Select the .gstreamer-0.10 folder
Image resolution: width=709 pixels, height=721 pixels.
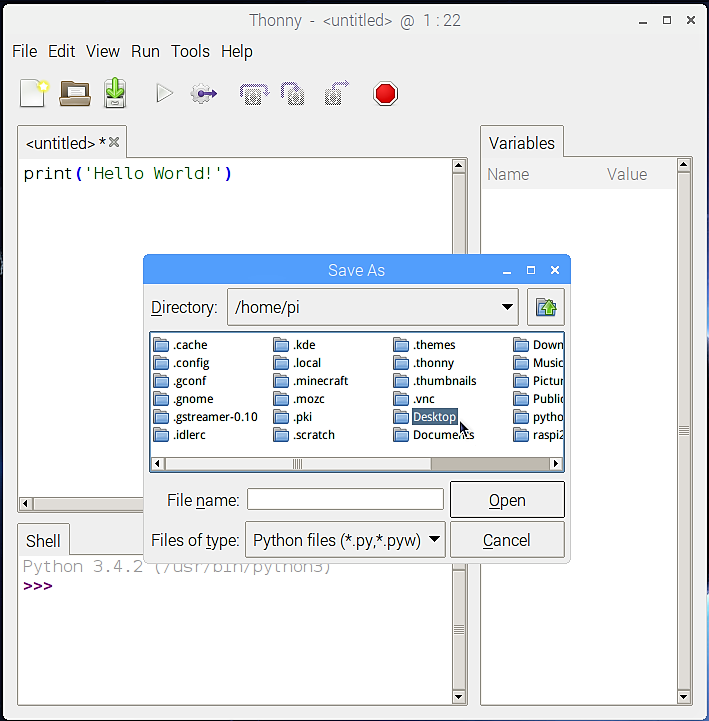(206, 417)
